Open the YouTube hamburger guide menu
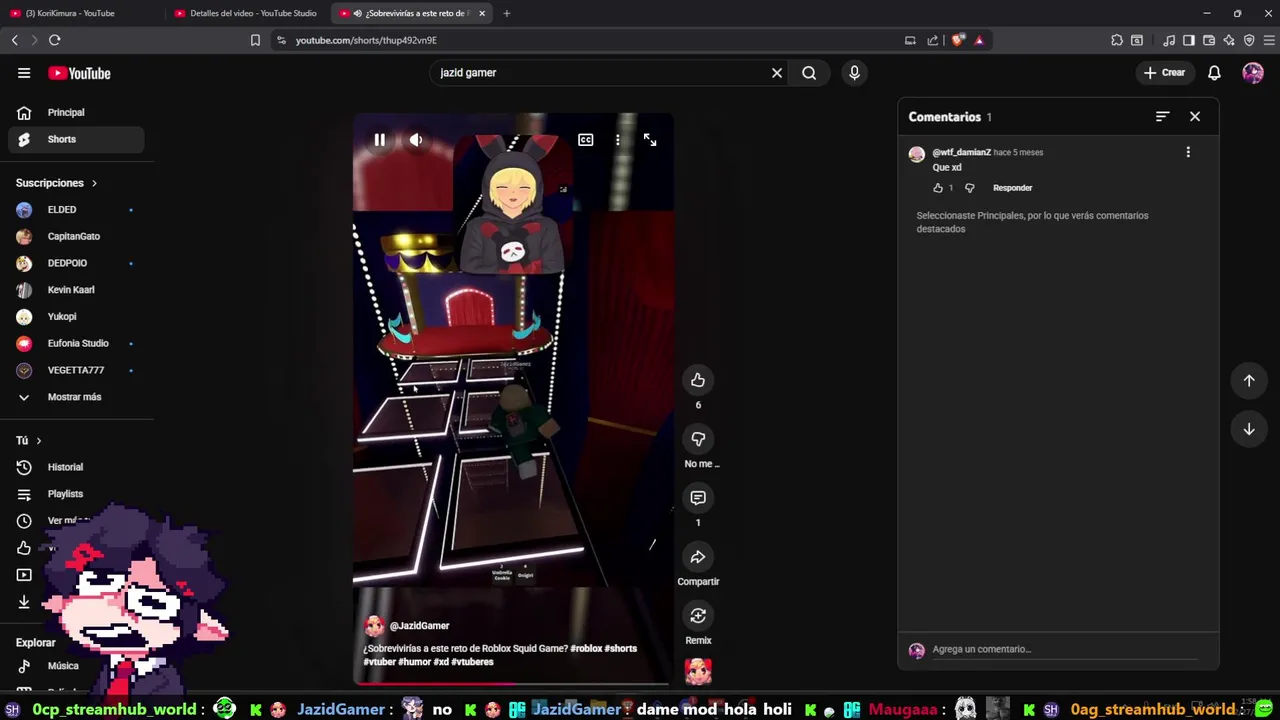The image size is (1280, 720). pyautogui.click(x=24, y=73)
